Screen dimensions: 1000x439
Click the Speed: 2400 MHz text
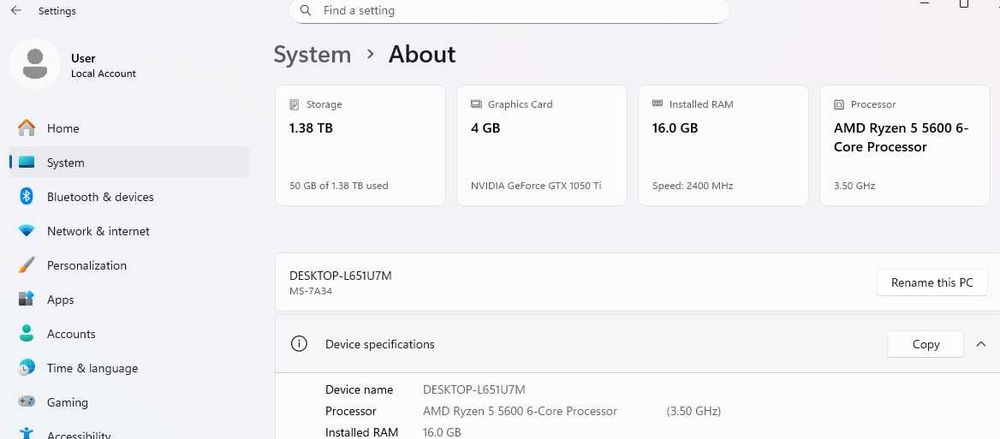[x=693, y=186]
